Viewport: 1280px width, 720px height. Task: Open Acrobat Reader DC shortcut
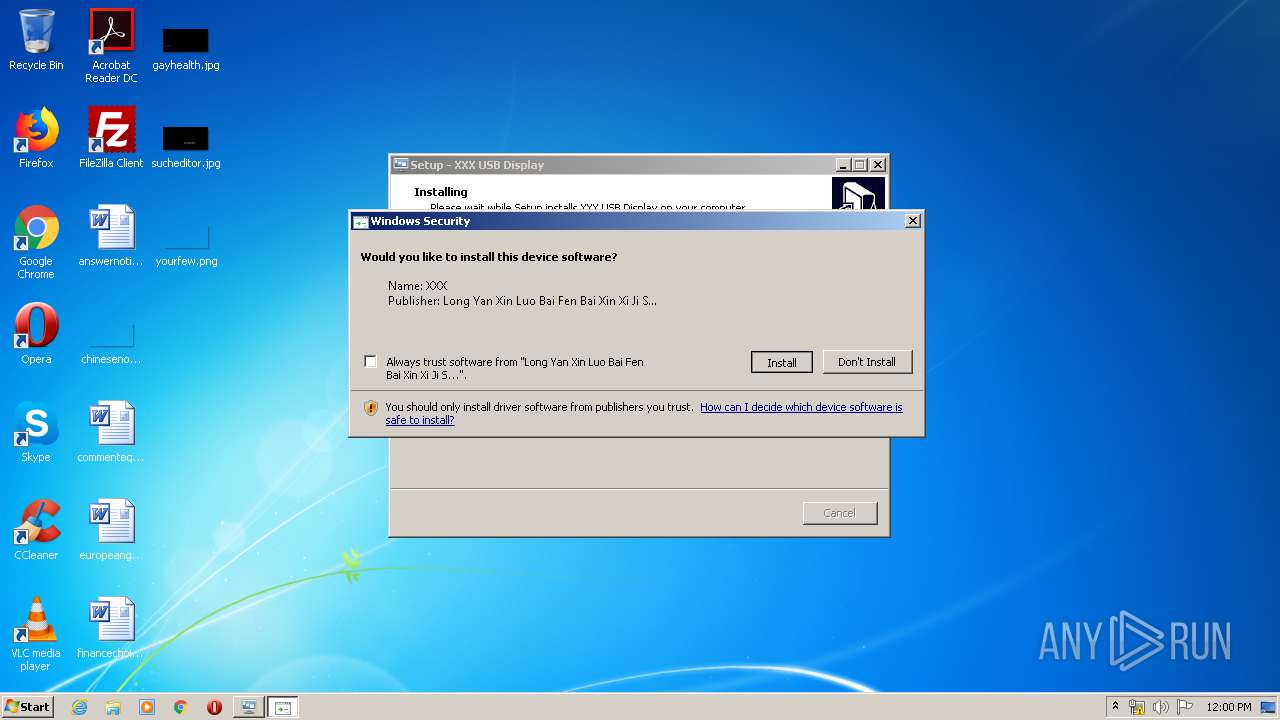coord(111,46)
